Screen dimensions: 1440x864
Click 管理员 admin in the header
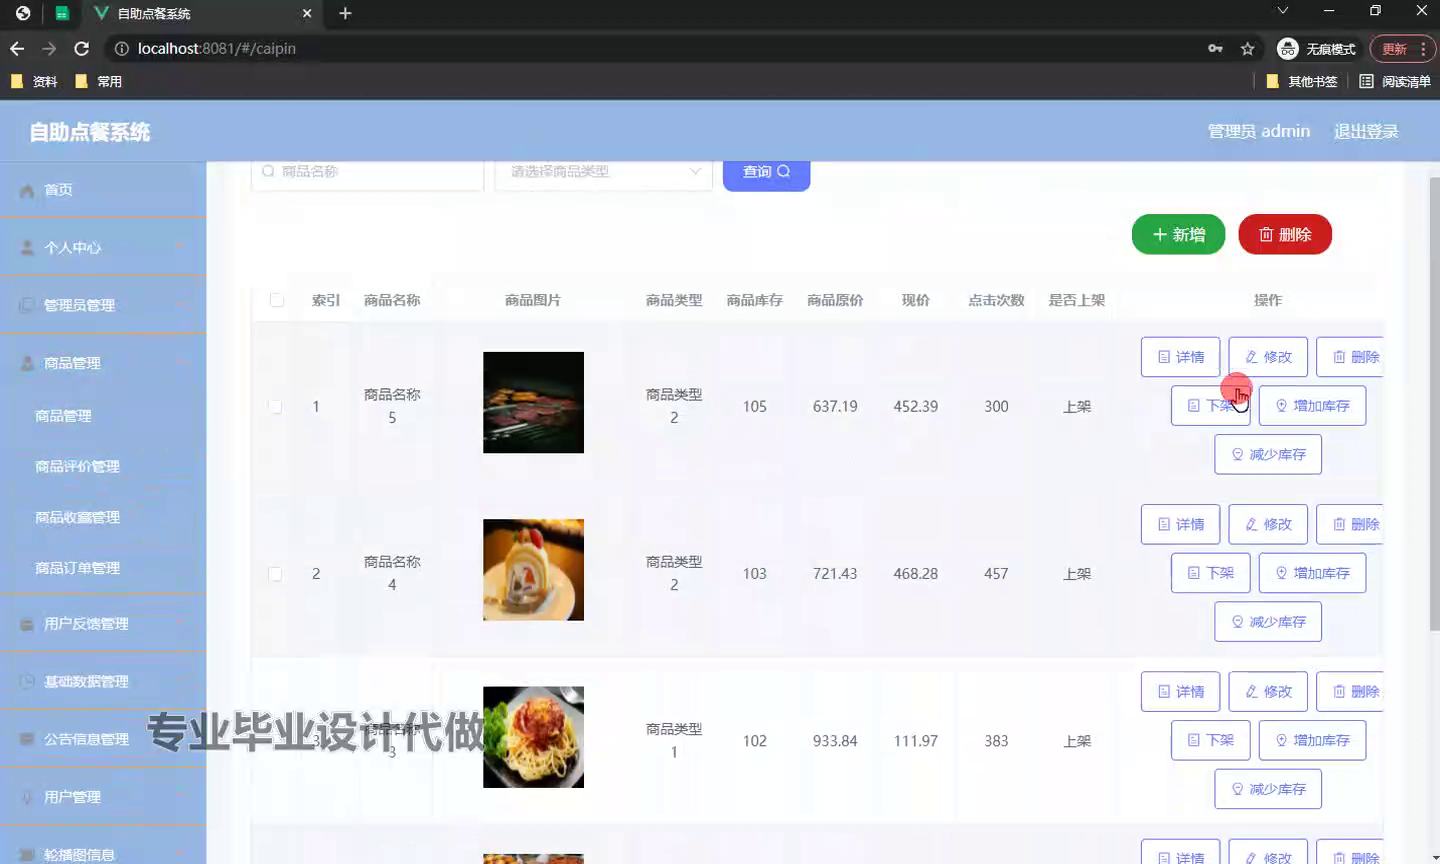point(1259,131)
